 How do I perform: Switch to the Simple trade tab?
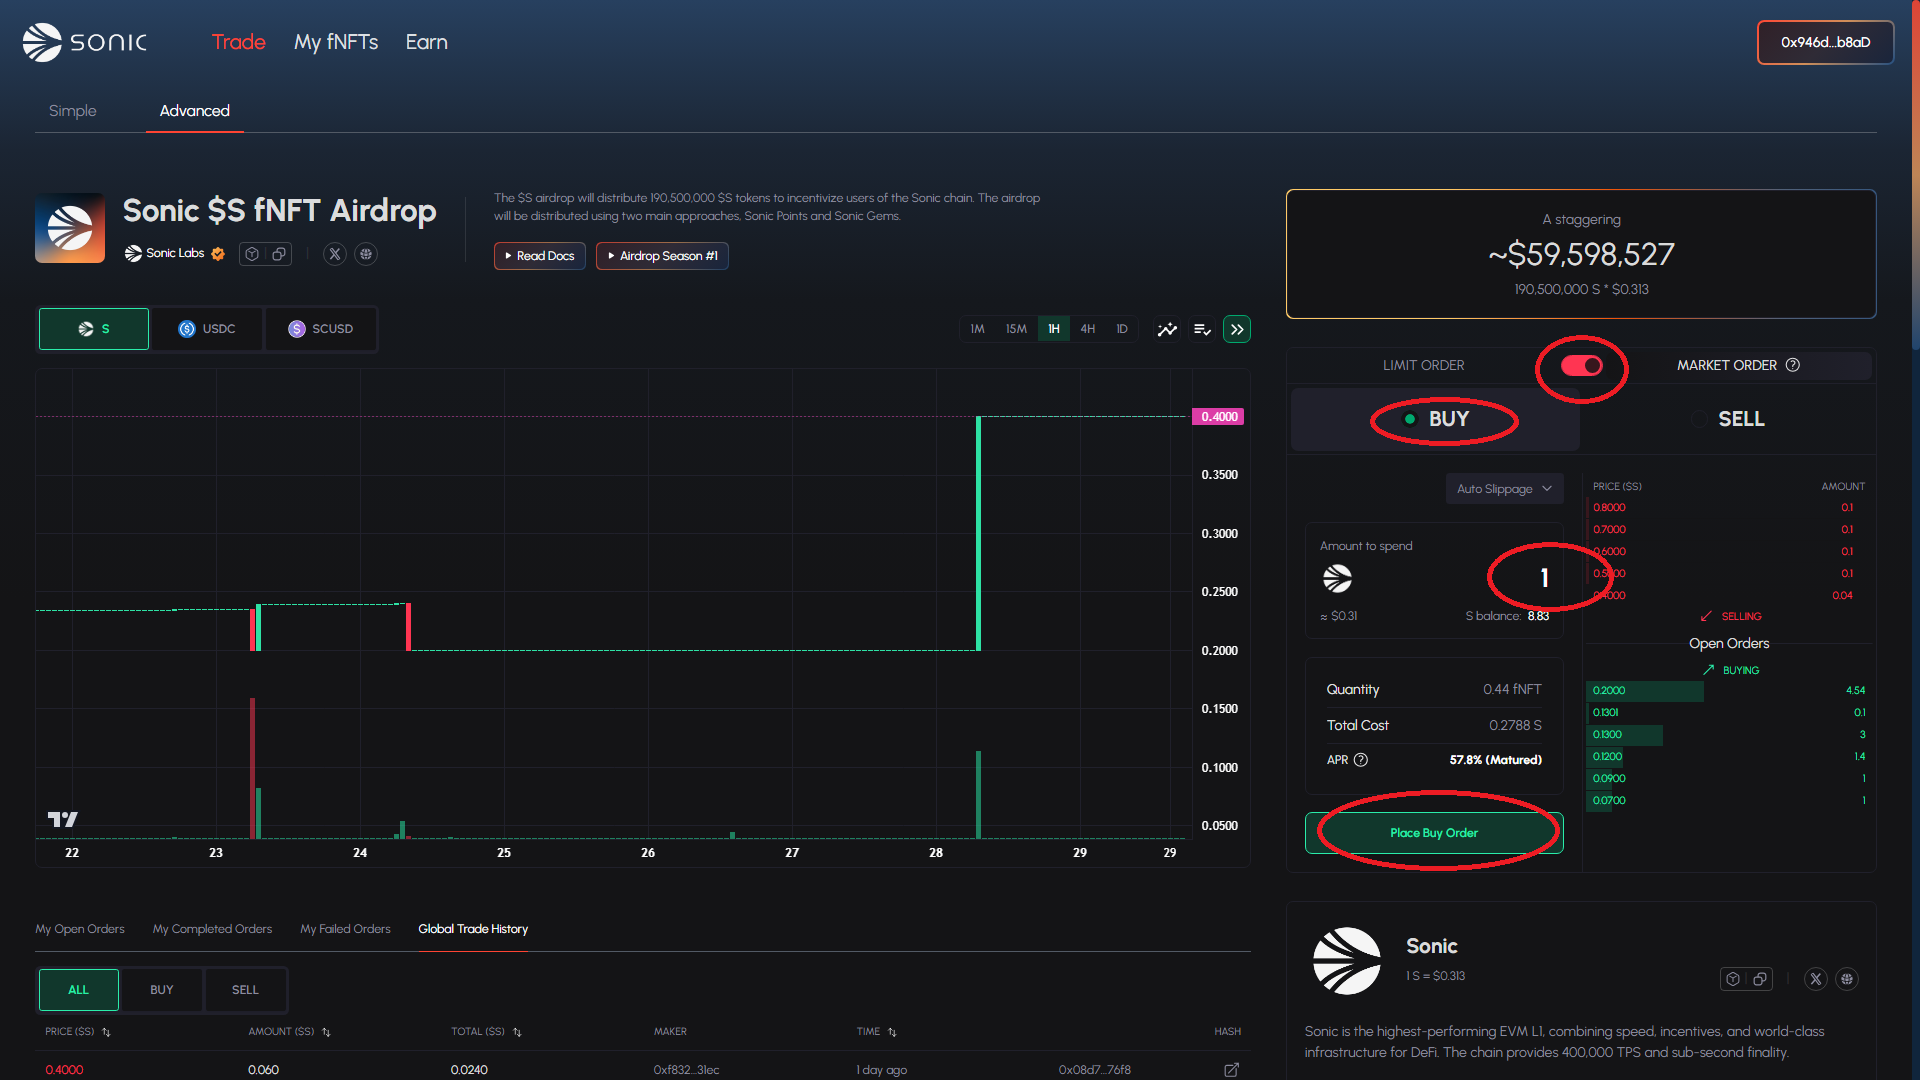72,111
